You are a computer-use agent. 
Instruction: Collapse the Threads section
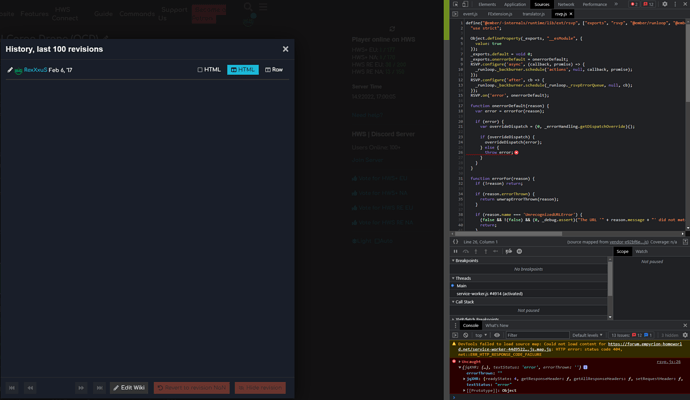(x=463, y=279)
